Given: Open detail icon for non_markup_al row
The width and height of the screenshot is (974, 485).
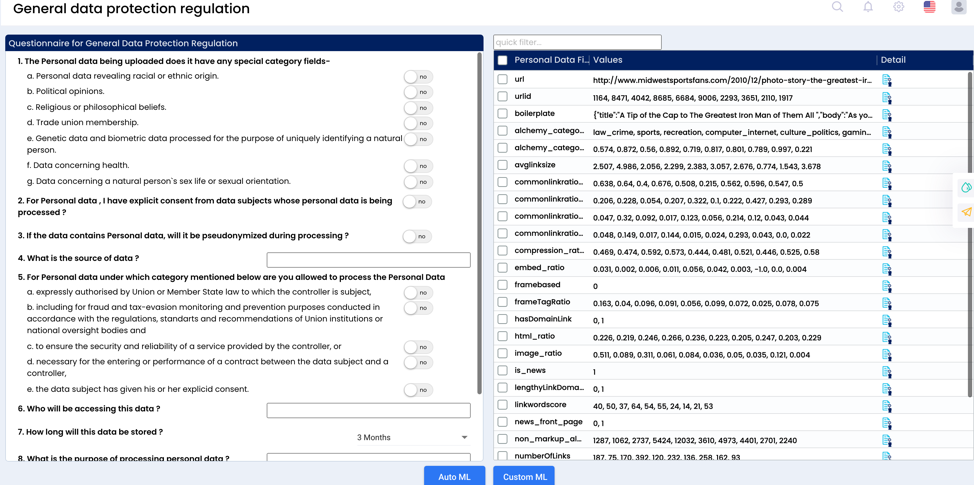Looking at the screenshot, I should 887,440.
